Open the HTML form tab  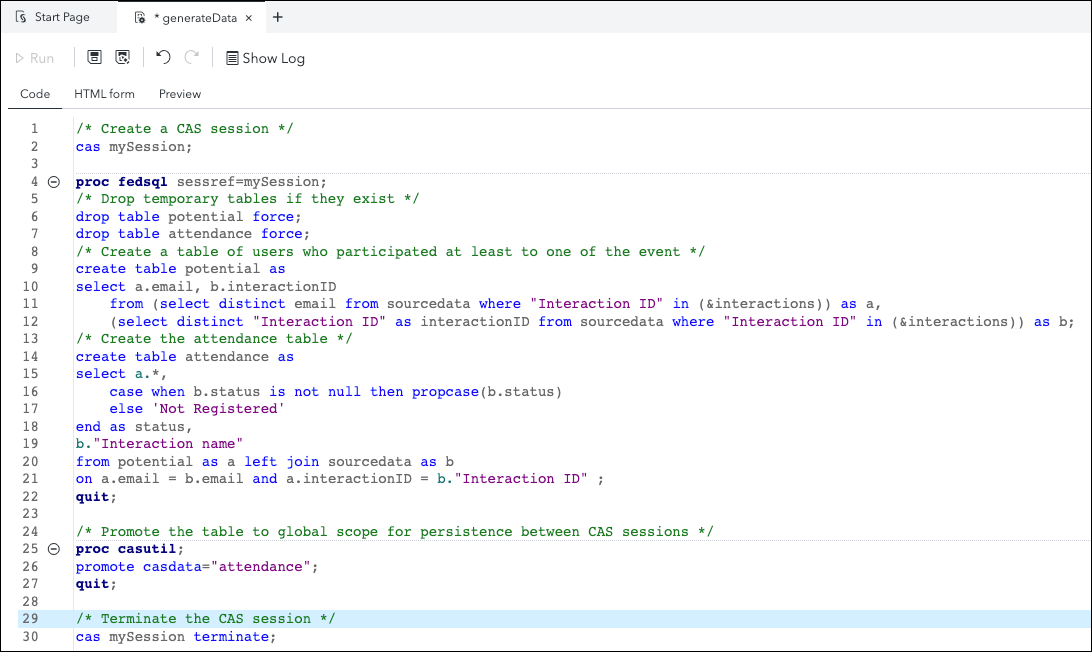point(104,94)
